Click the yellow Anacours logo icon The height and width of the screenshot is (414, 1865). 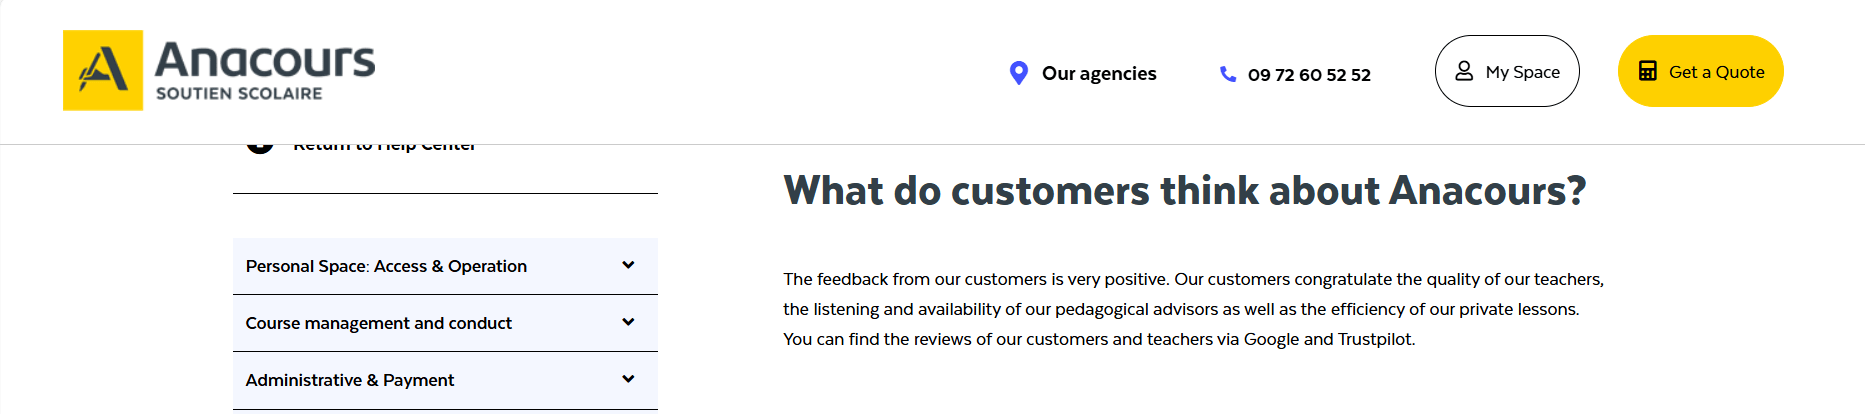click(103, 70)
